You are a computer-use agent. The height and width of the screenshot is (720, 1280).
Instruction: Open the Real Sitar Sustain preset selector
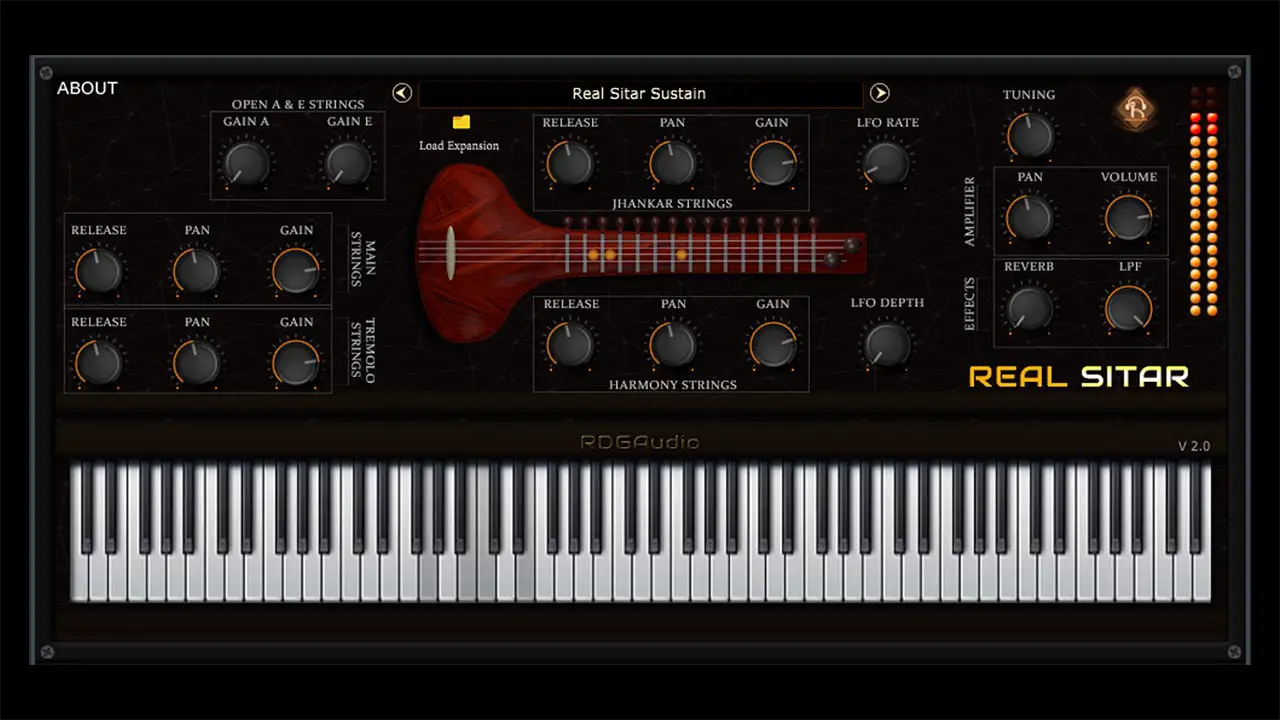click(640, 94)
